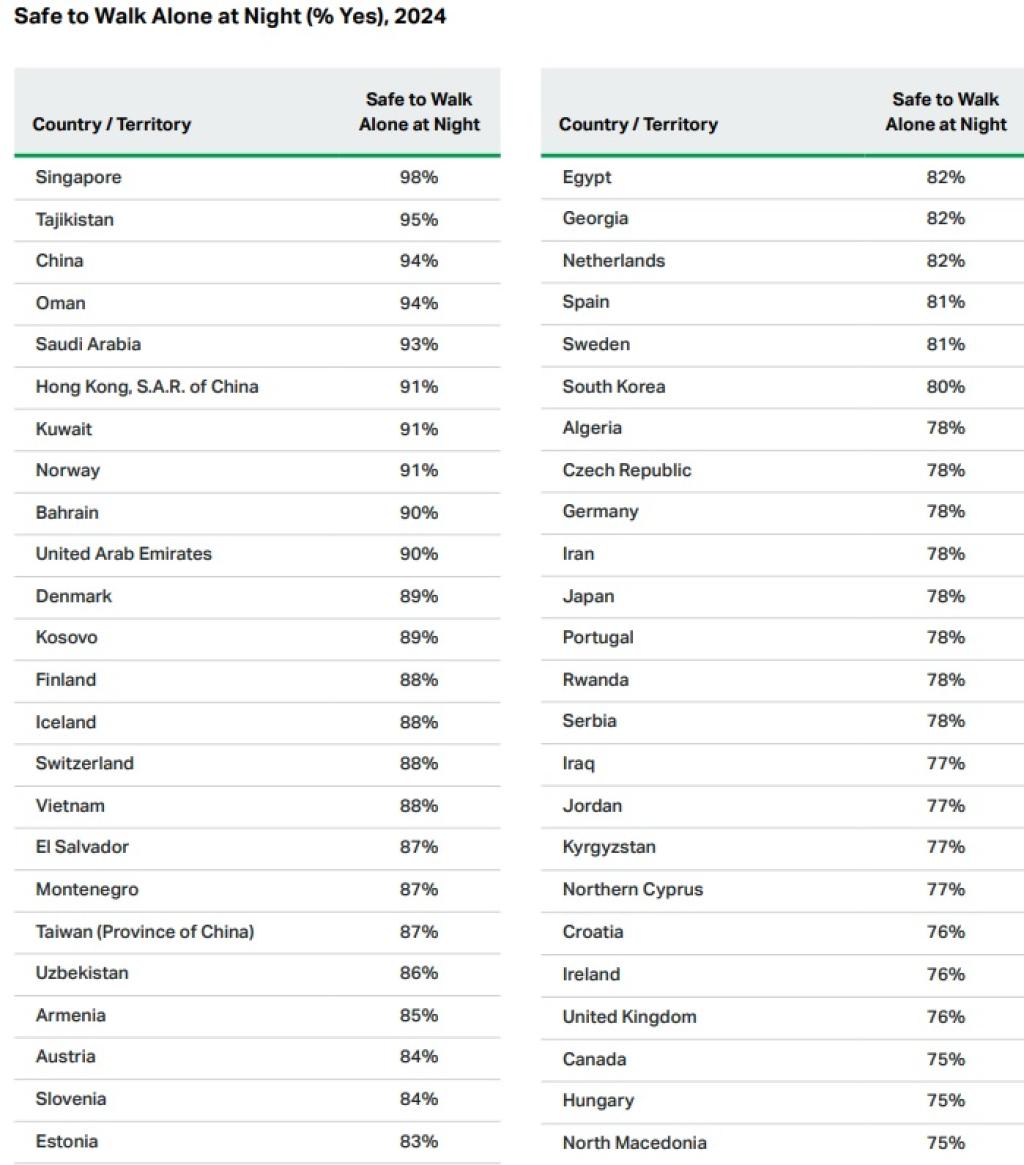Click Armenia's 85% value
The image size is (1024, 1165).
tap(419, 1015)
